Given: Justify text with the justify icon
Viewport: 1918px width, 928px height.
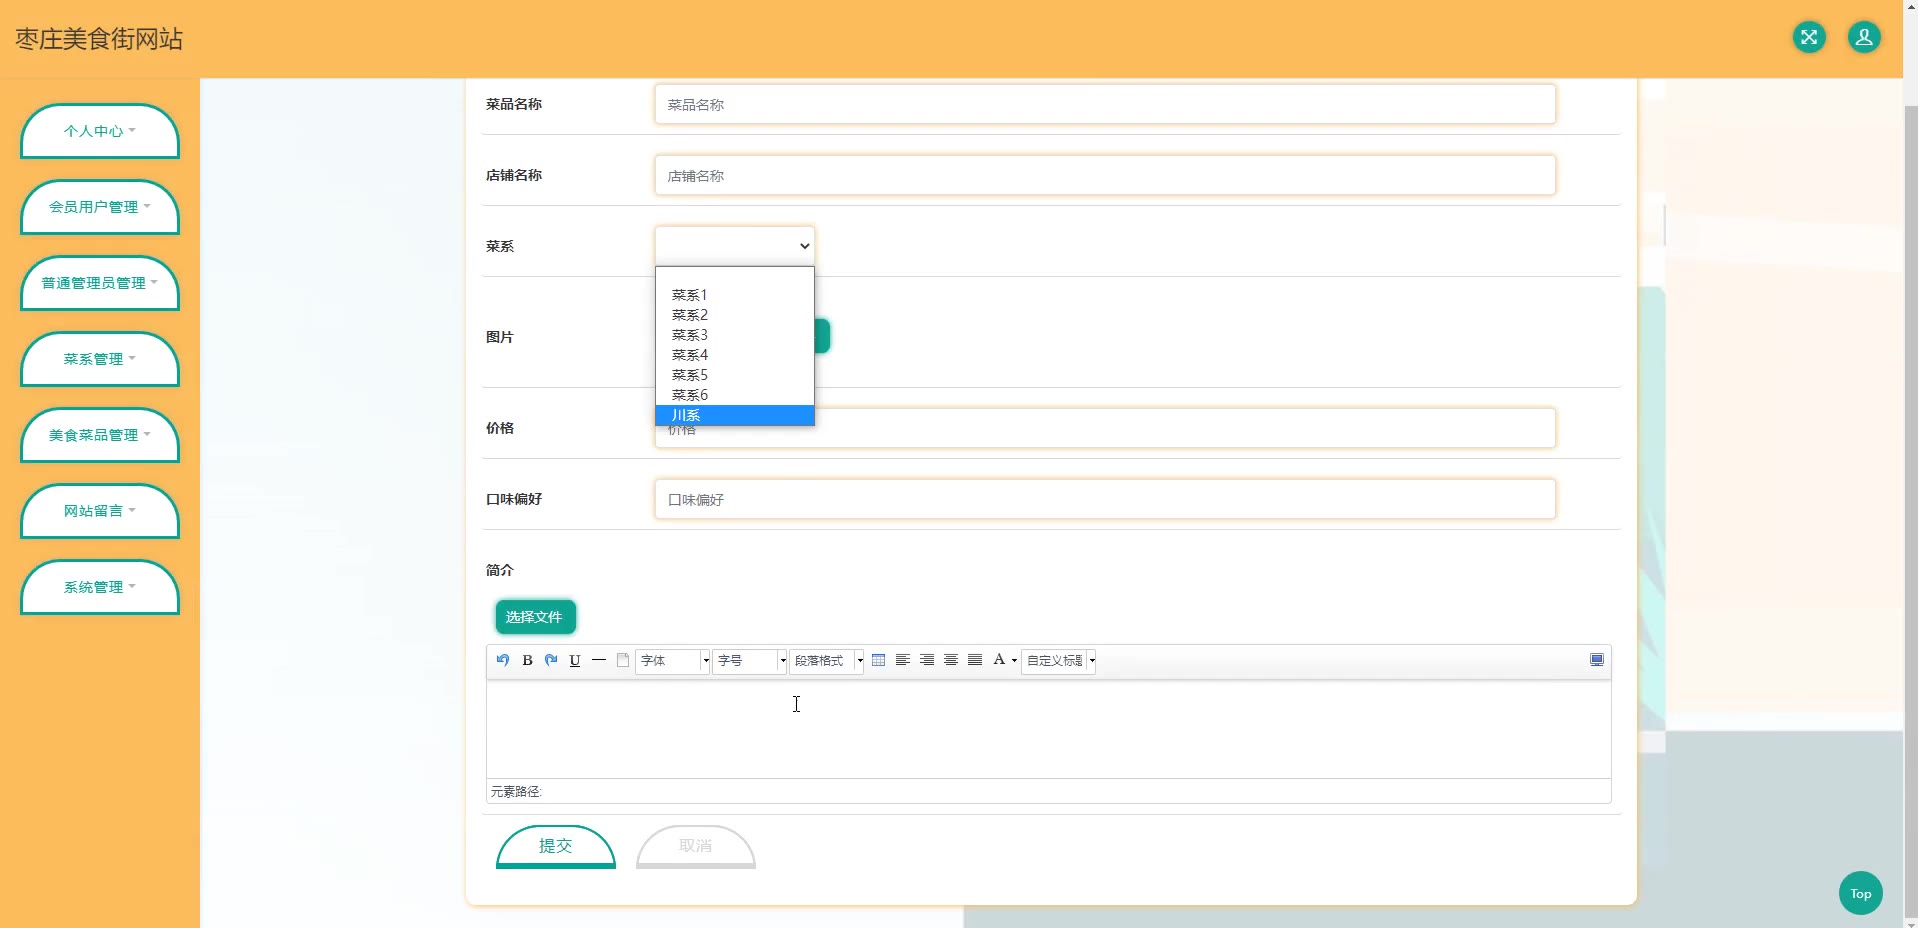Looking at the screenshot, I should click(x=975, y=660).
